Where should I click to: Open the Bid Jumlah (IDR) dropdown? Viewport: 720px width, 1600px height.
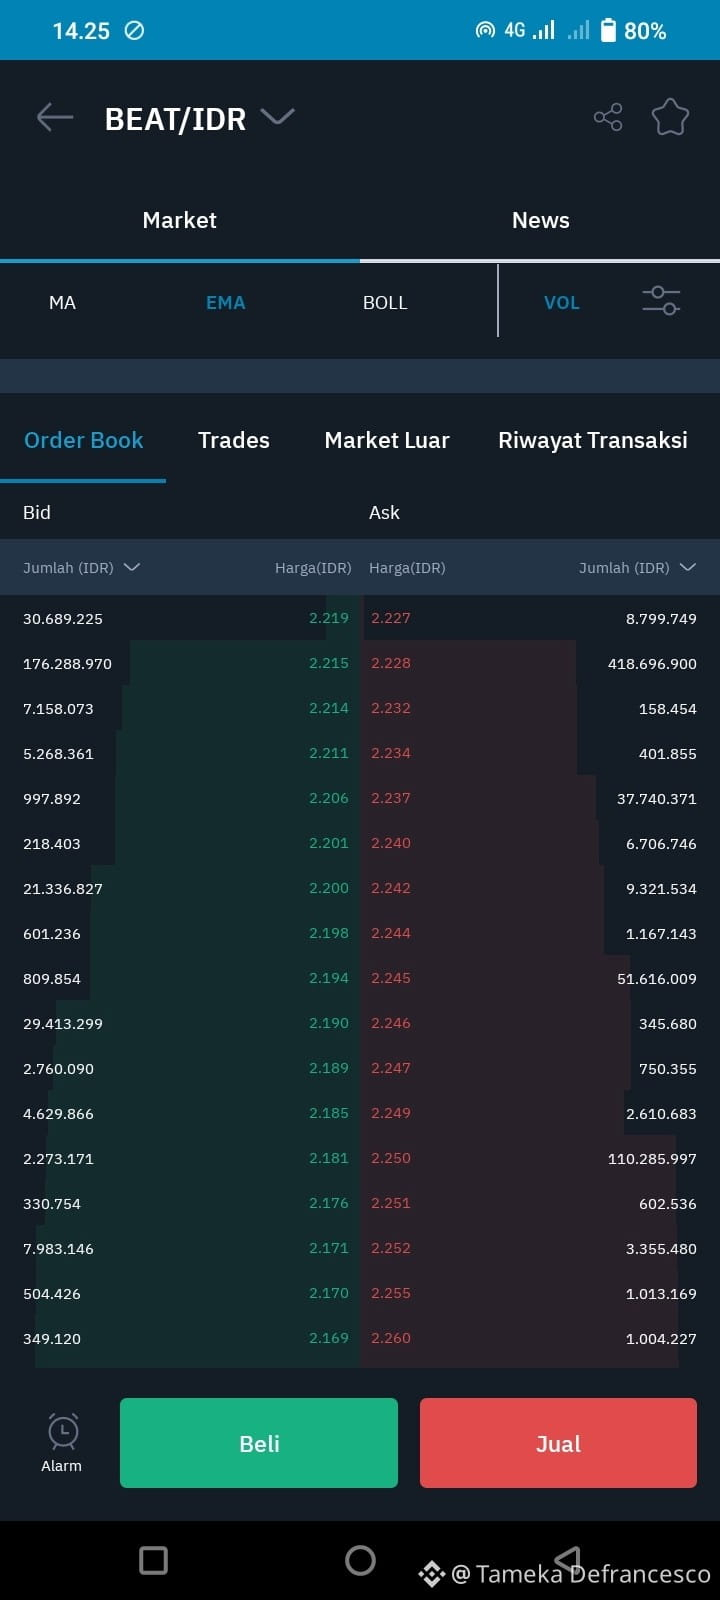click(81, 567)
